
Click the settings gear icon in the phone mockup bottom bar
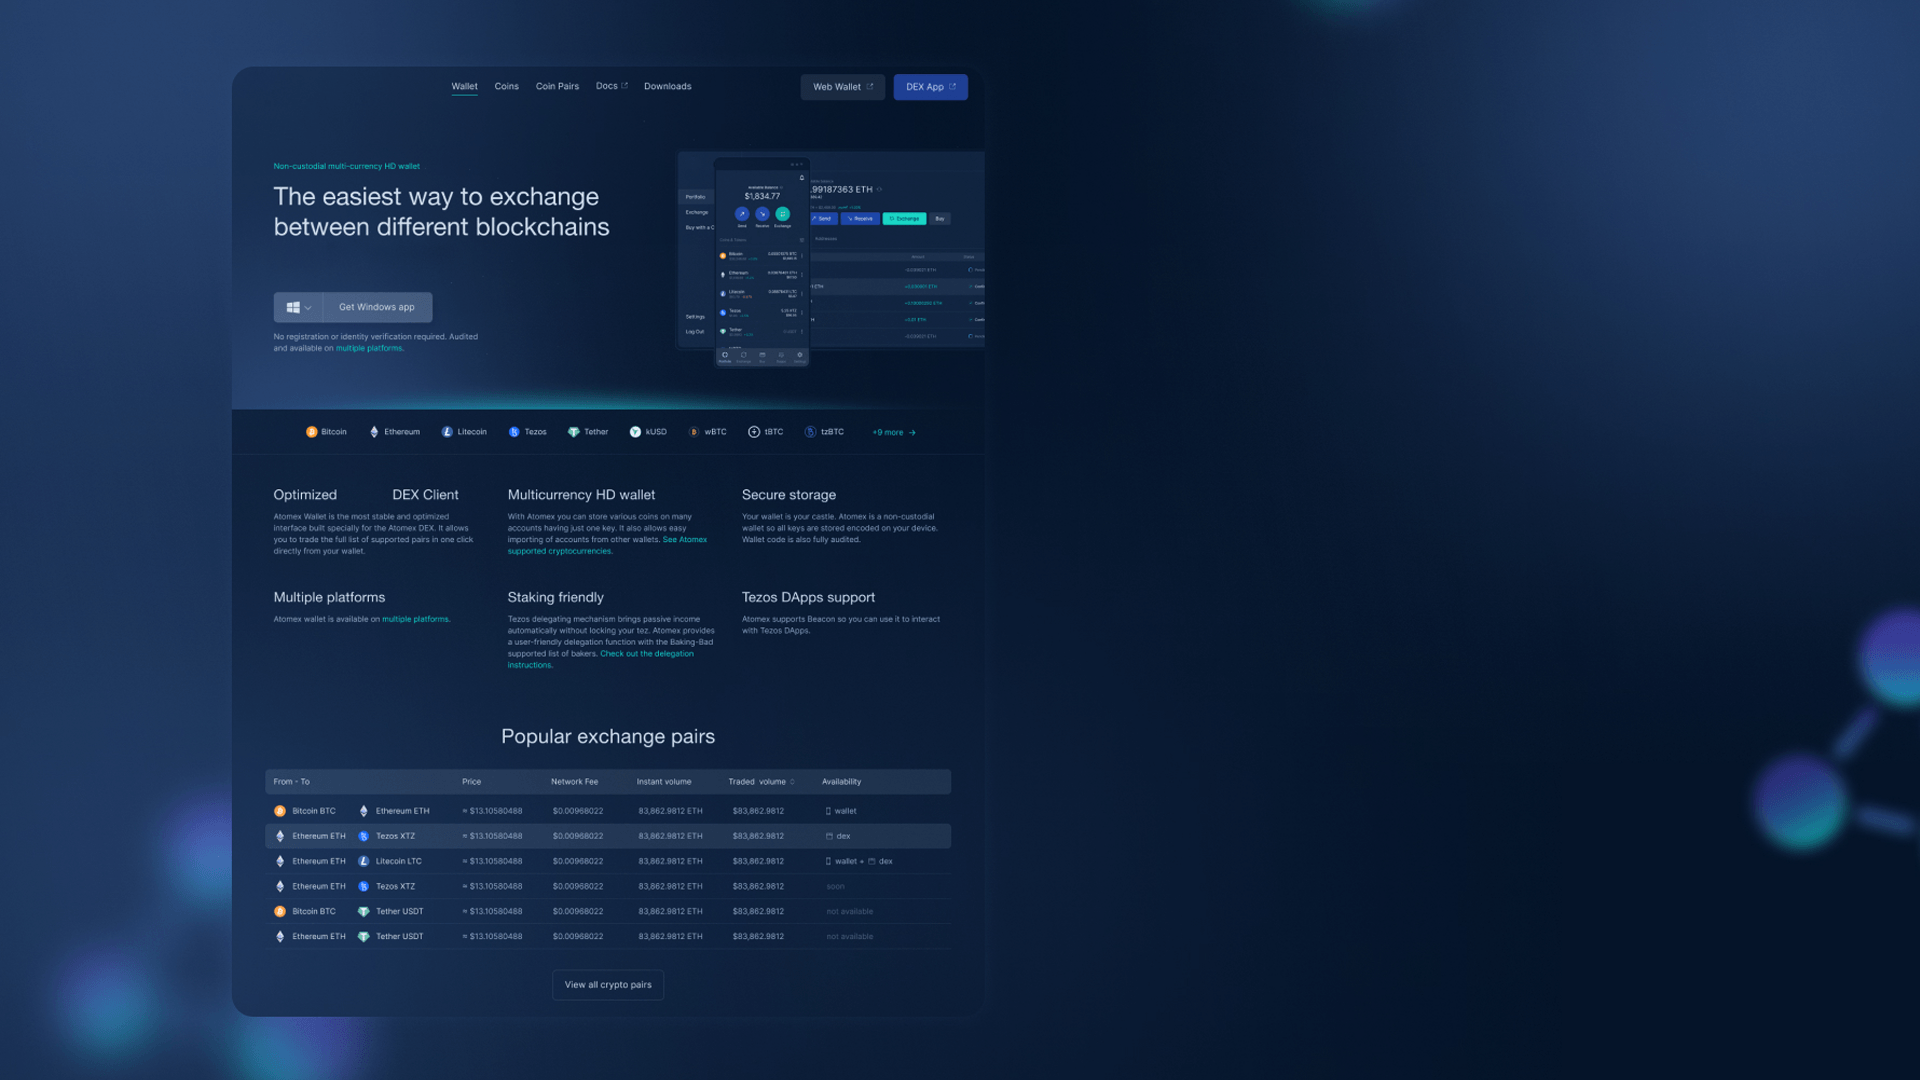pos(799,355)
